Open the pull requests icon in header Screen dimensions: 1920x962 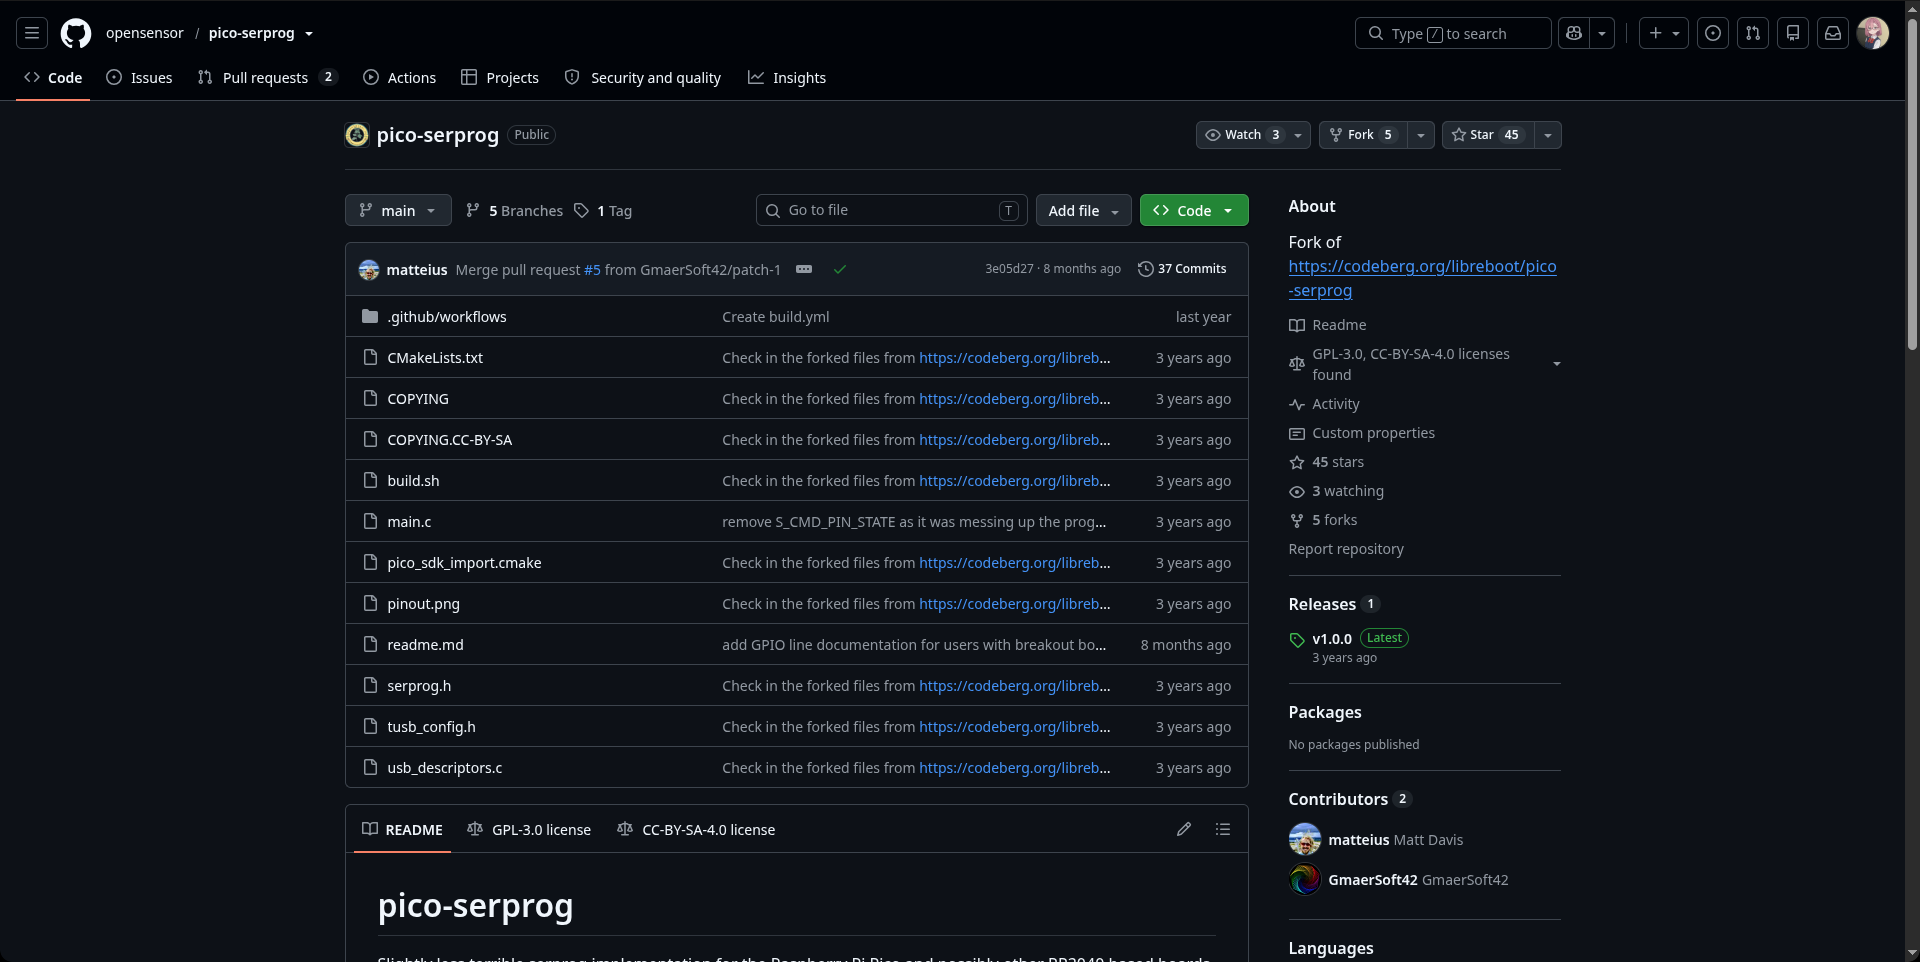point(1753,33)
